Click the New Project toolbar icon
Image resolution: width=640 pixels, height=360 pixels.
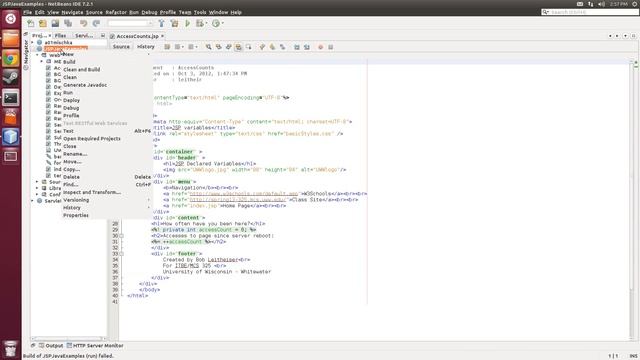[x=43, y=23]
